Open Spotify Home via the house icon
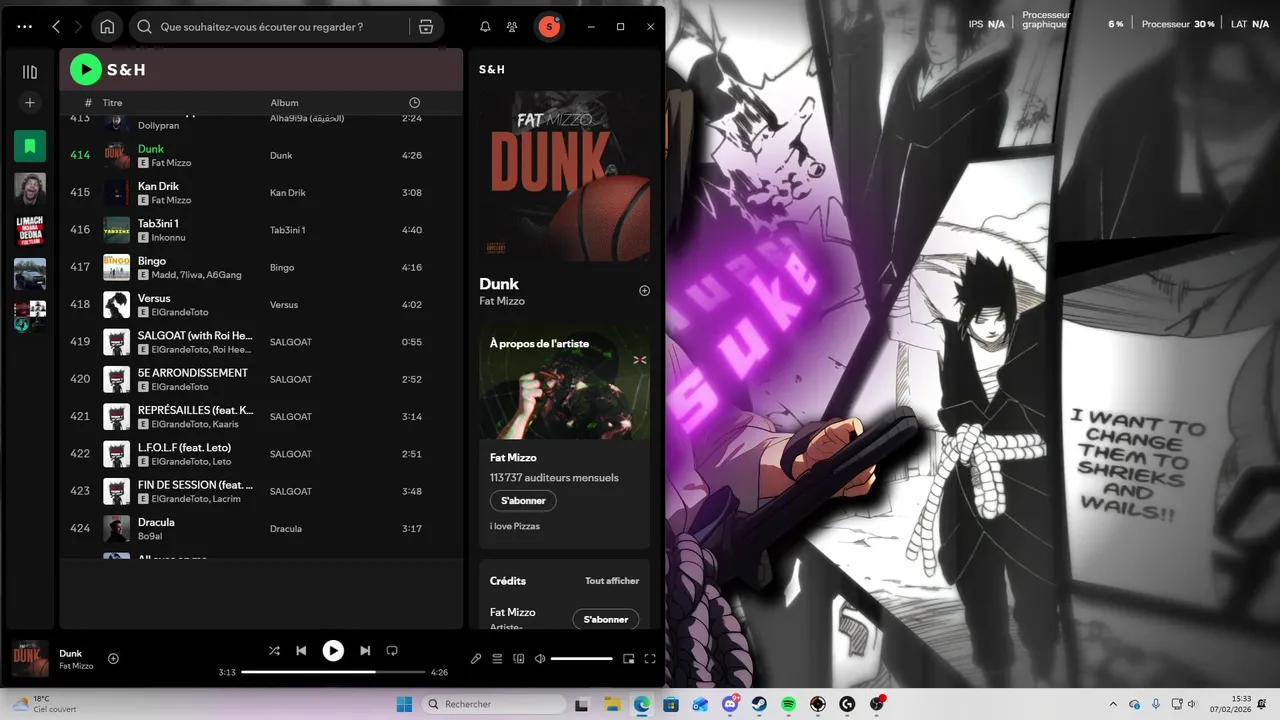The width and height of the screenshot is (1280, 720). (x=107, y=27)
